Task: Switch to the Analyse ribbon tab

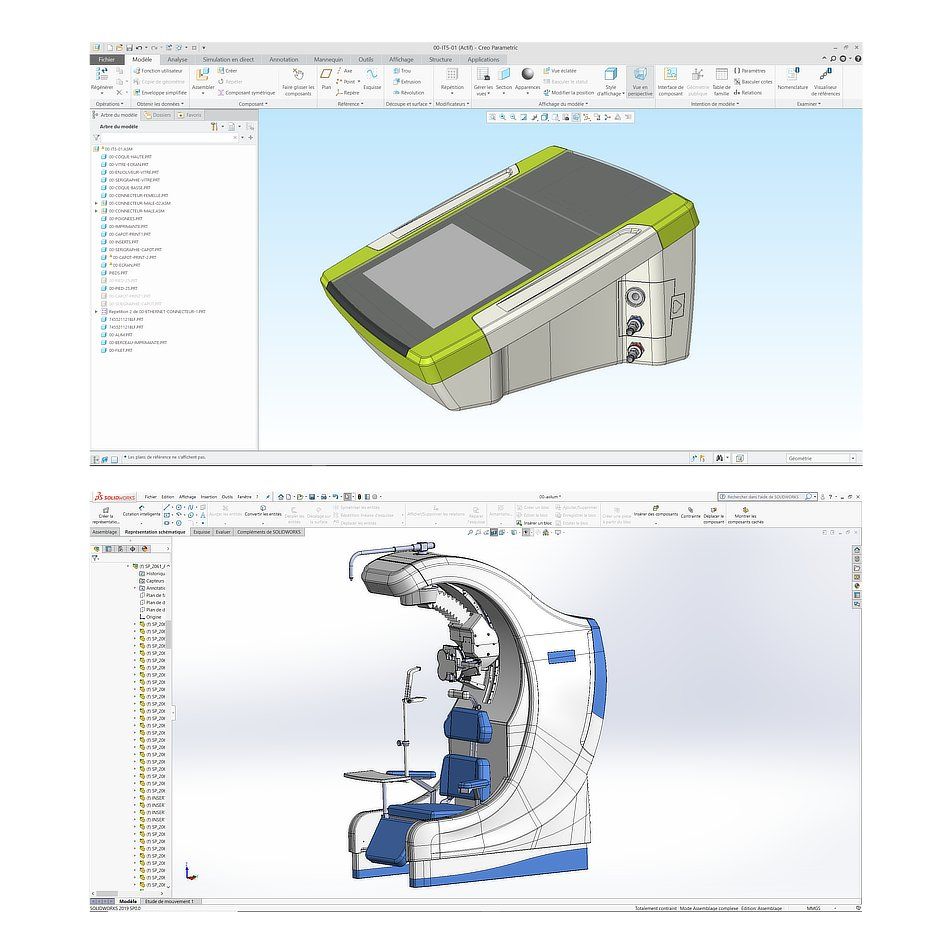Action: pyautogui.click(x=177, y=59)
